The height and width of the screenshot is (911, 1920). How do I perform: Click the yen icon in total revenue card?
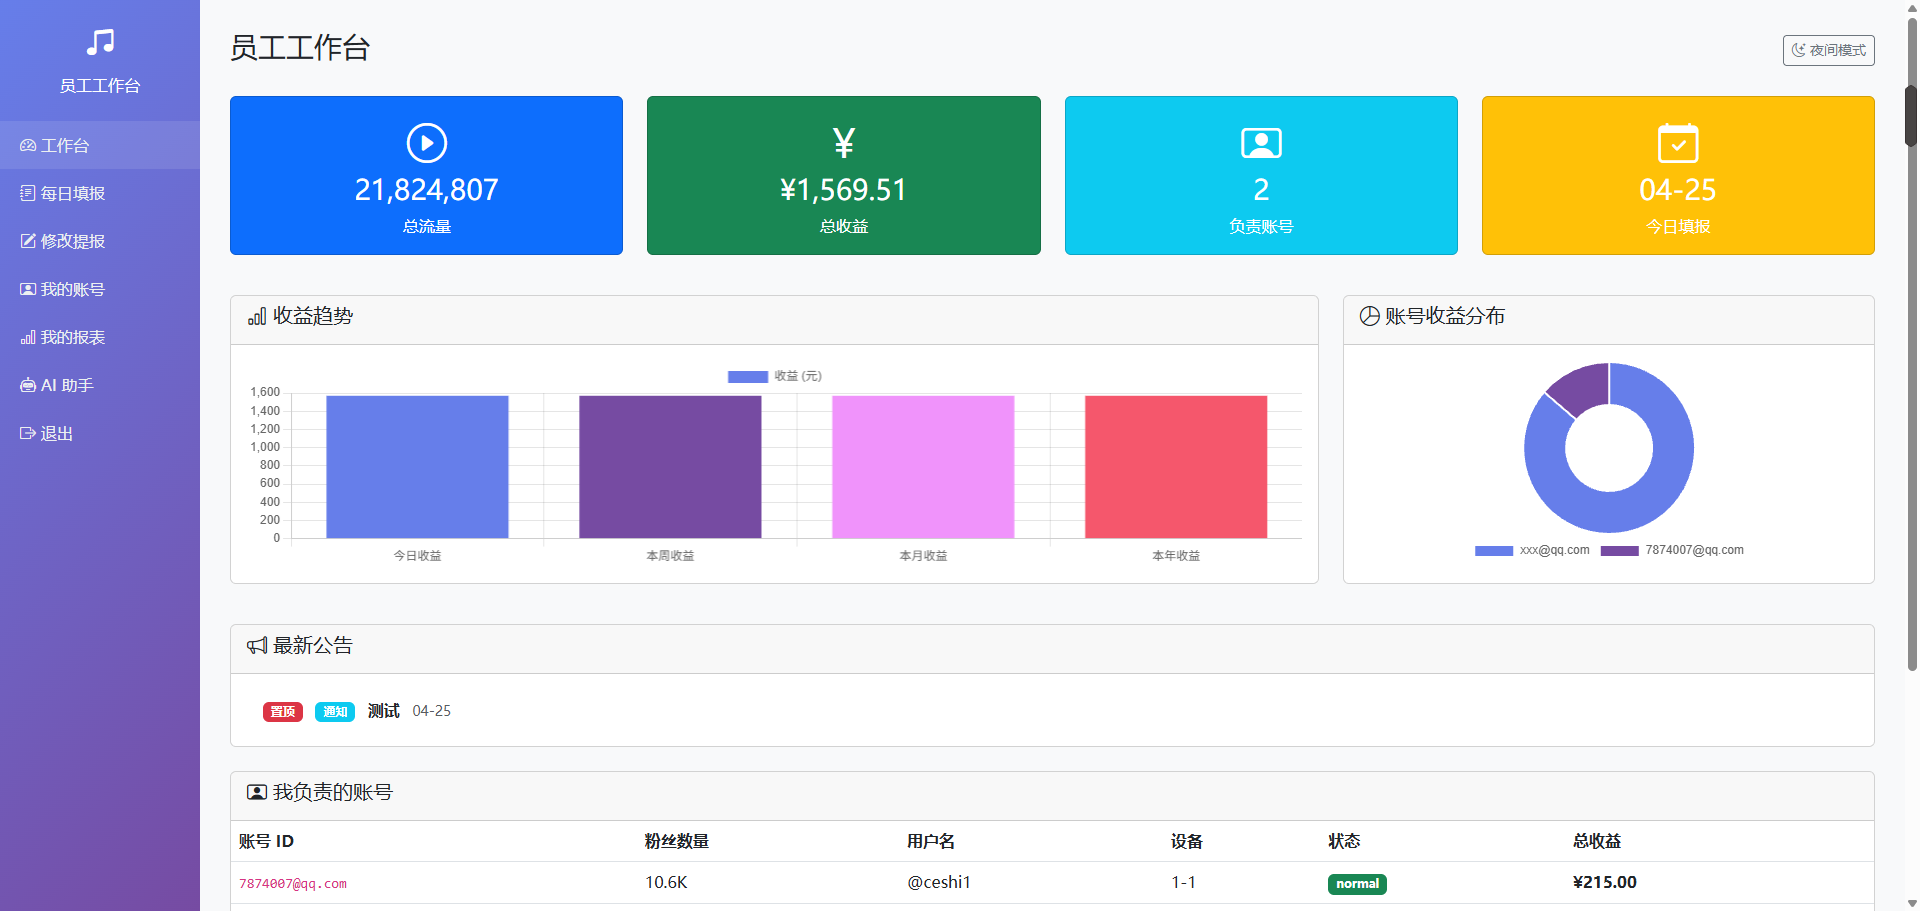tap(844, 143)
